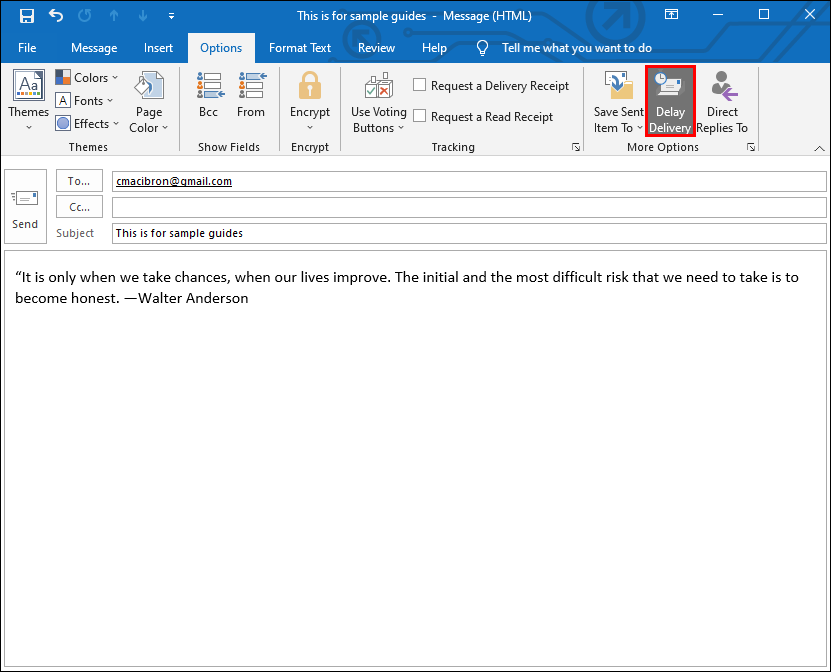The image size is (831, 672).
Task: Enable Request a Read Receipt
Action: 420,117
